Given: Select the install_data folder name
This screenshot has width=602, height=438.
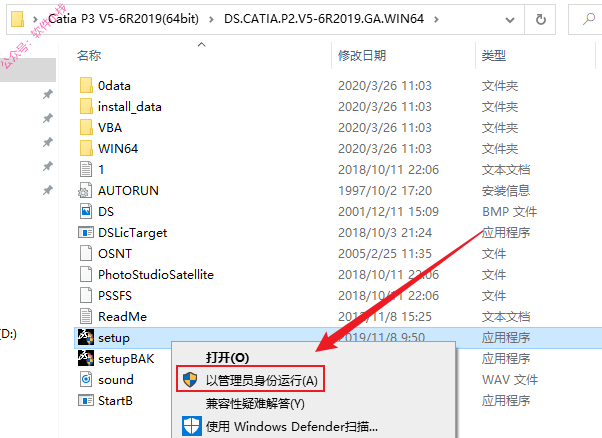Looking at the screenshot, I should 130,107.
